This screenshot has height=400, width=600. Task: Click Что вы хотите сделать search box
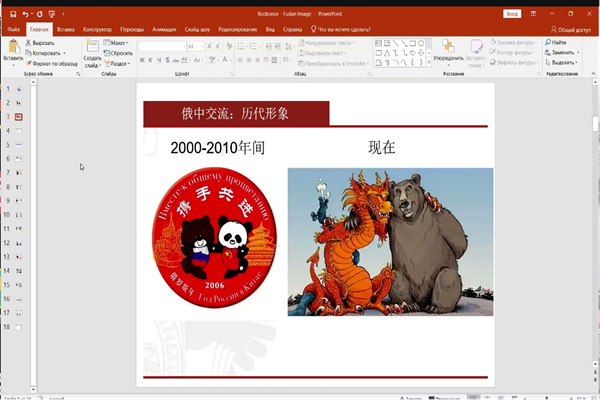point(341,29)
